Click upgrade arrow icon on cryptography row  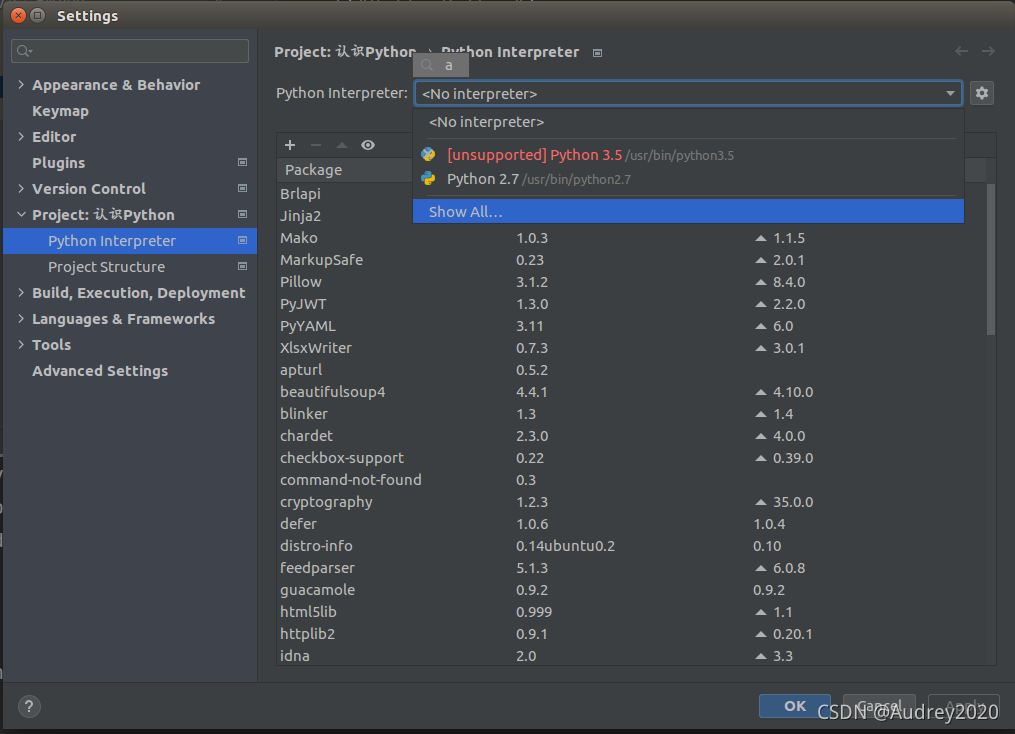pyautogui.click(x=761, y=502)
